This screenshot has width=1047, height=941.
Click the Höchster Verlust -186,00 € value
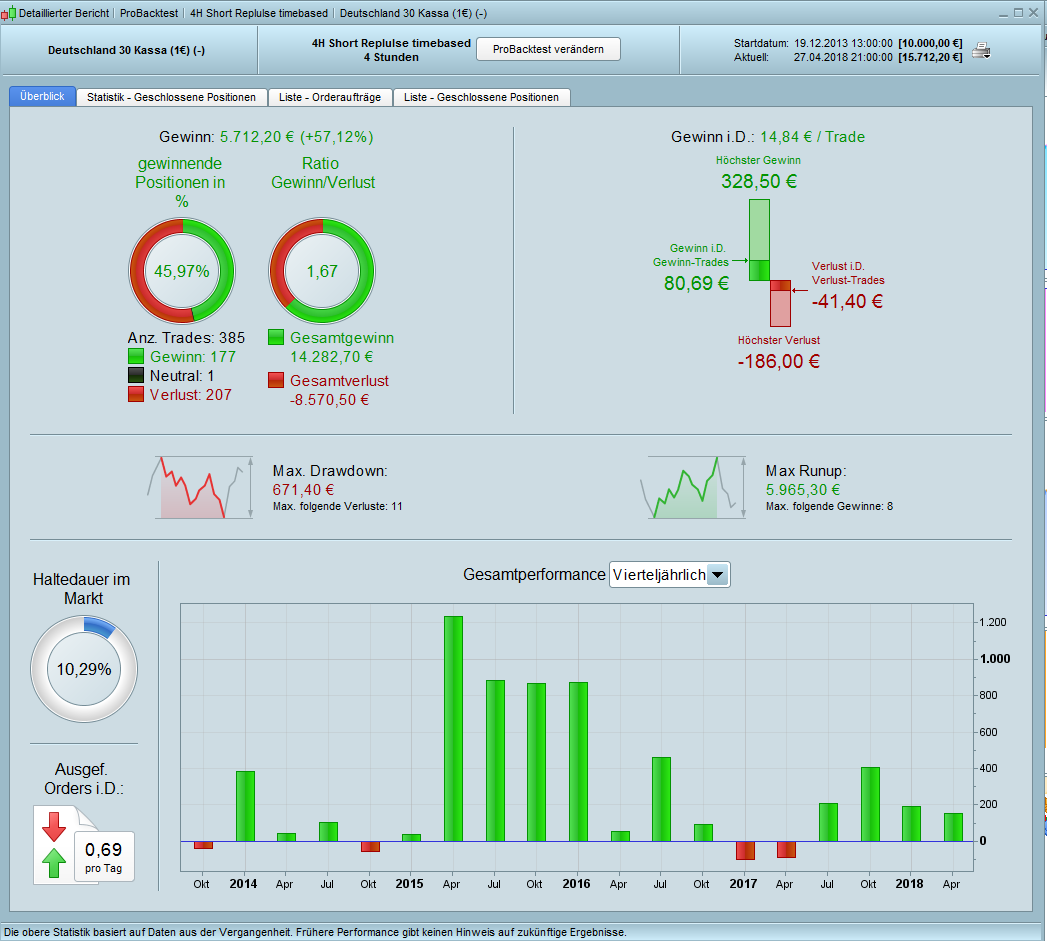(779, 362)
